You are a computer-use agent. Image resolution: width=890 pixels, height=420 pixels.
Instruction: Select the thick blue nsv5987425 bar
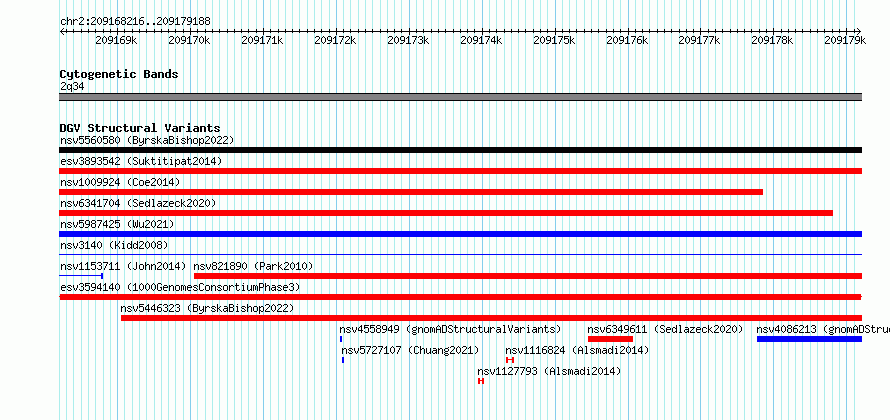pos(460,234)
